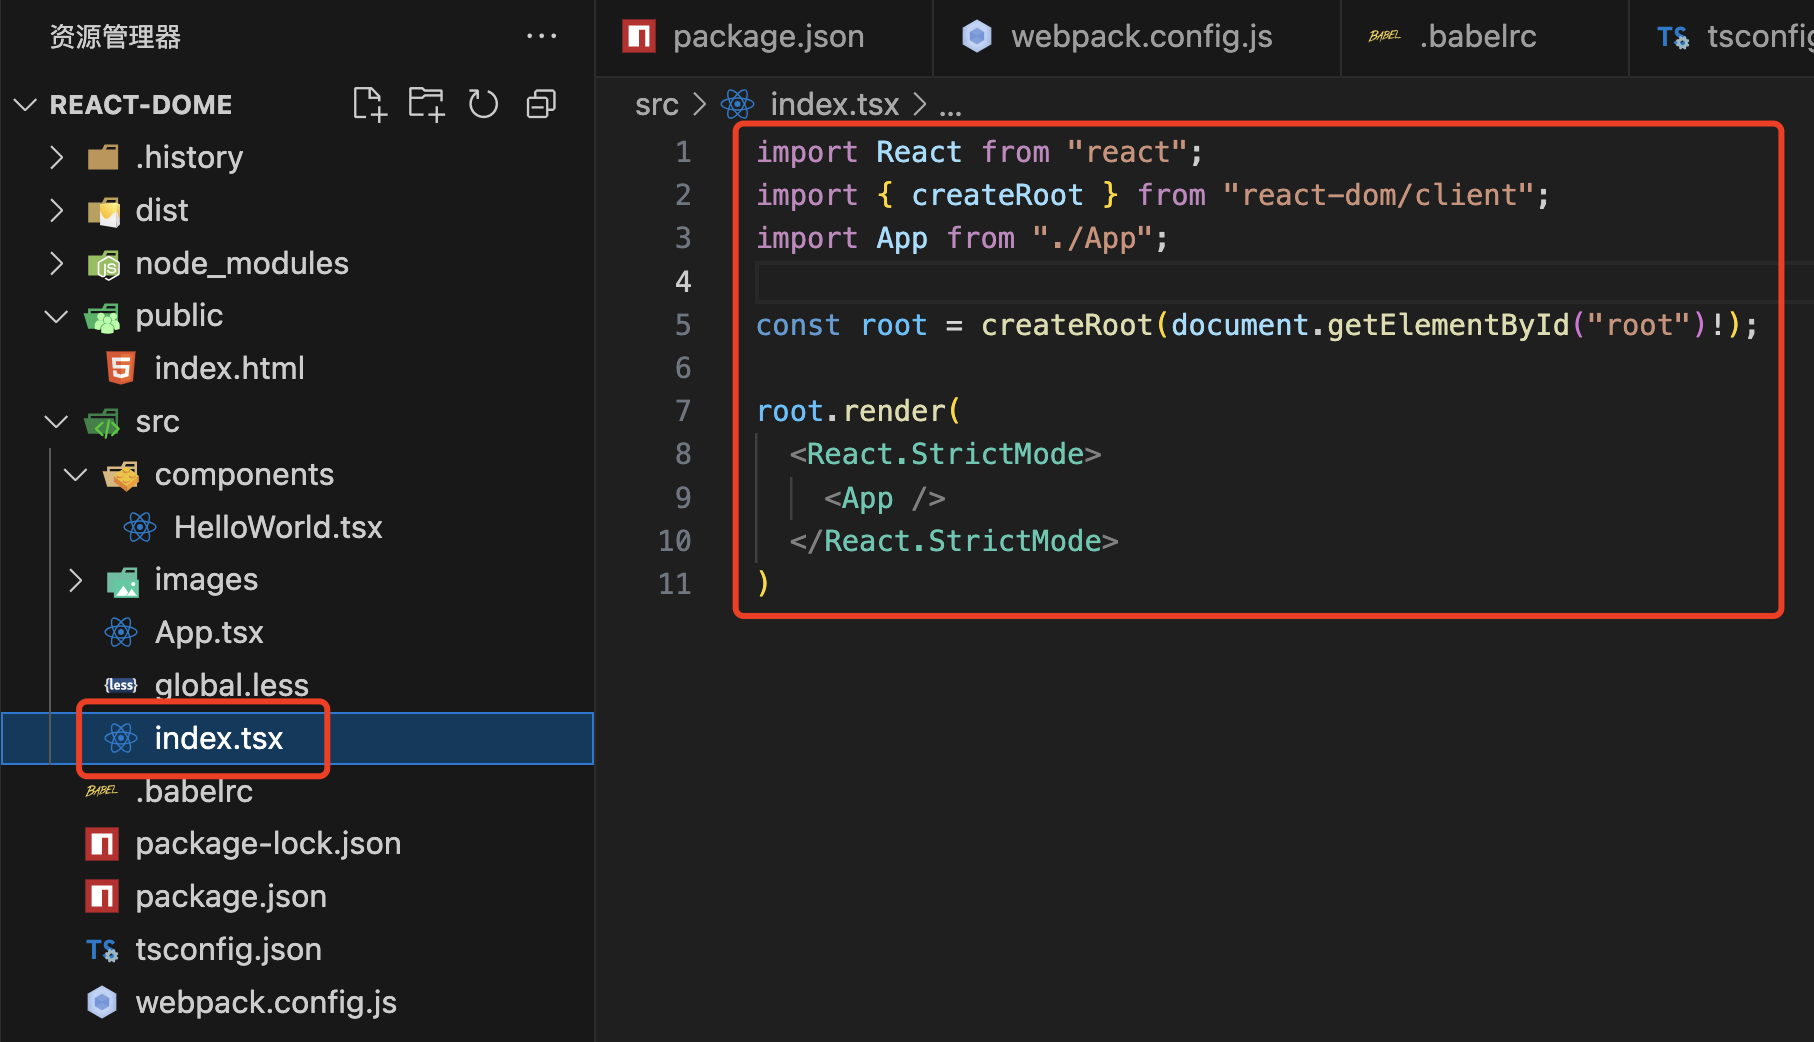1814x1042 pixels.
Task: Click the Babel icon beside .babelrc
Action: coord(101,790)
